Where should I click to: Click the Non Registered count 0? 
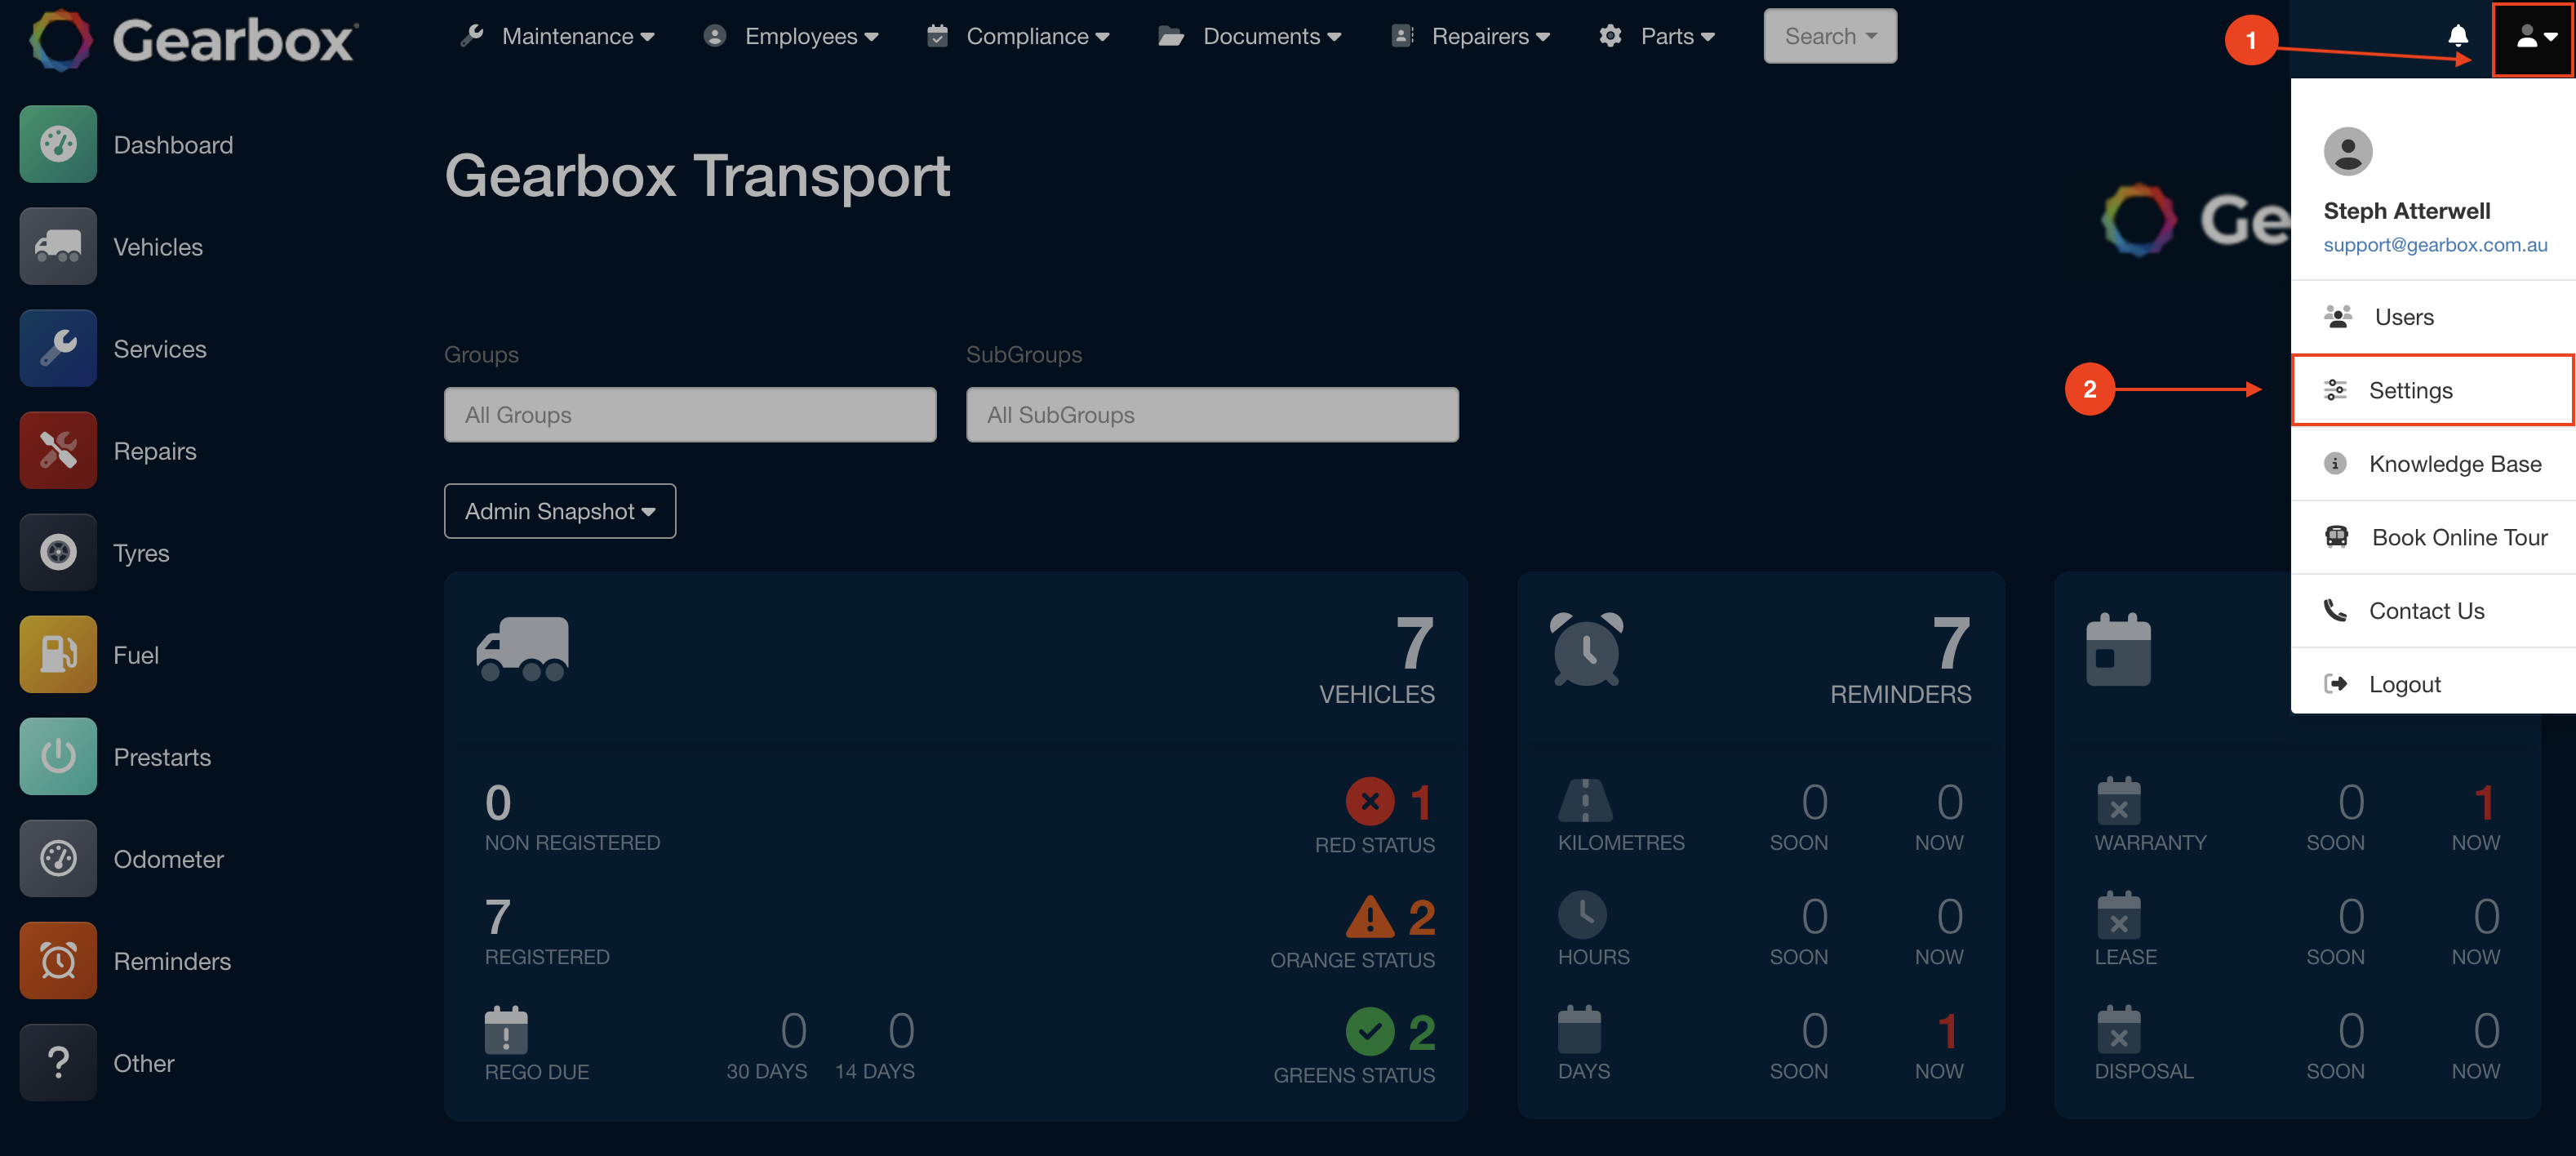click(498, 802)
